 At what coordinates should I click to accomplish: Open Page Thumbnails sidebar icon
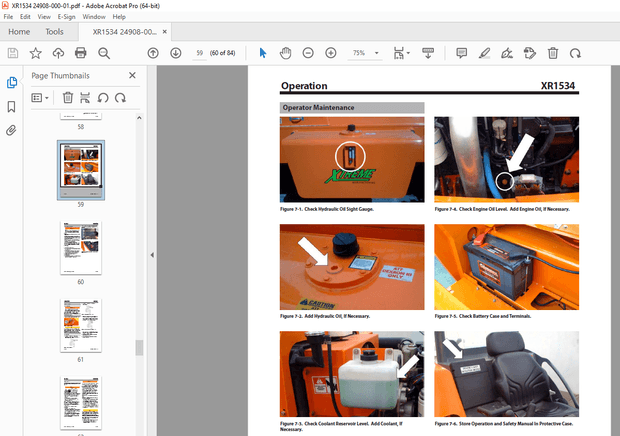point(11,83)
